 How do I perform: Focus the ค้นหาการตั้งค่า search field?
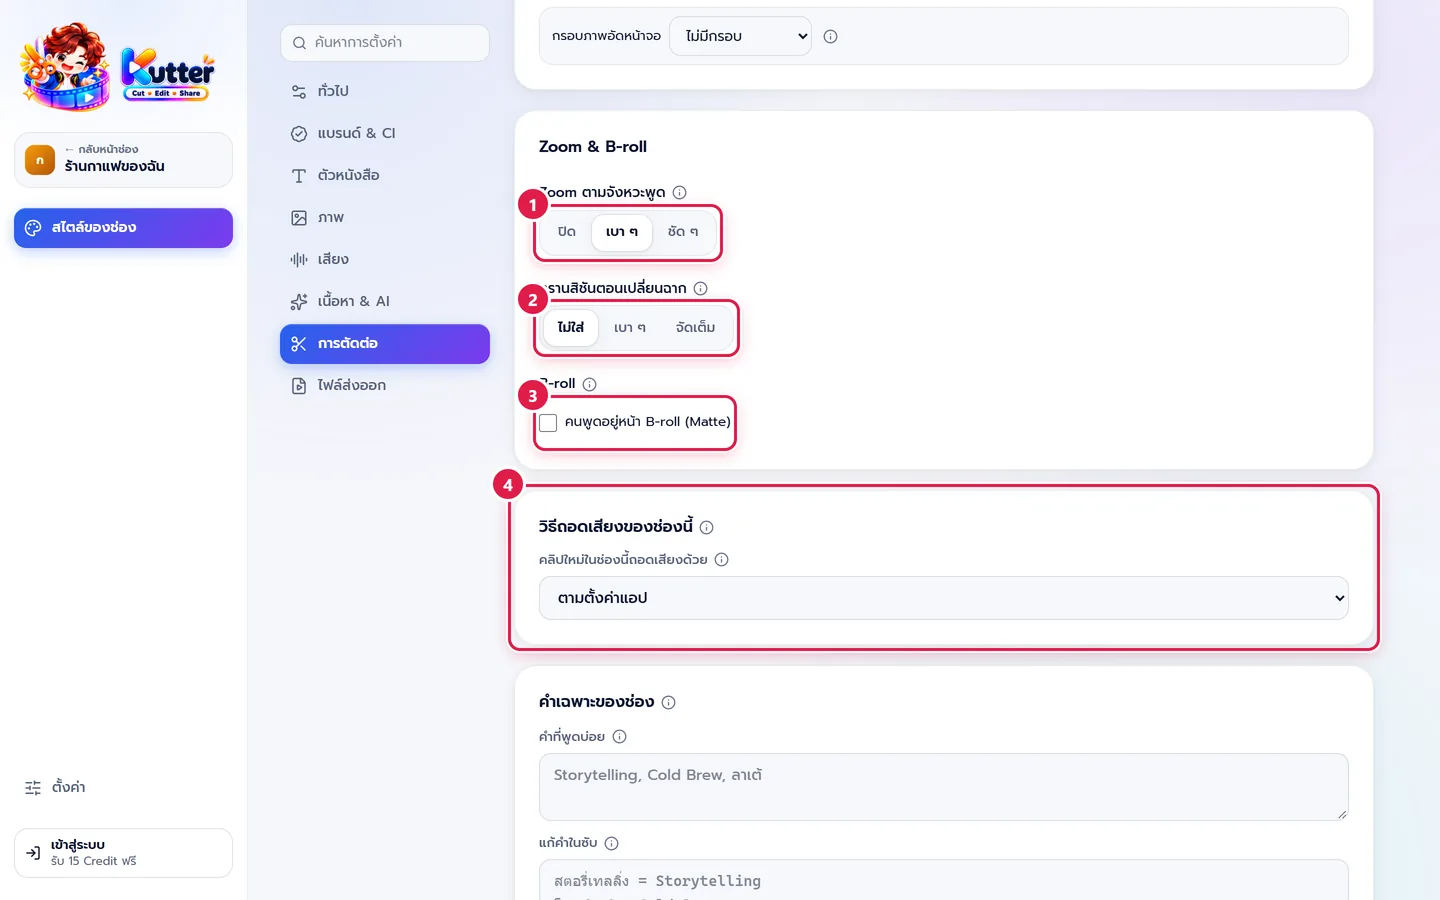(x=385, y=43)
